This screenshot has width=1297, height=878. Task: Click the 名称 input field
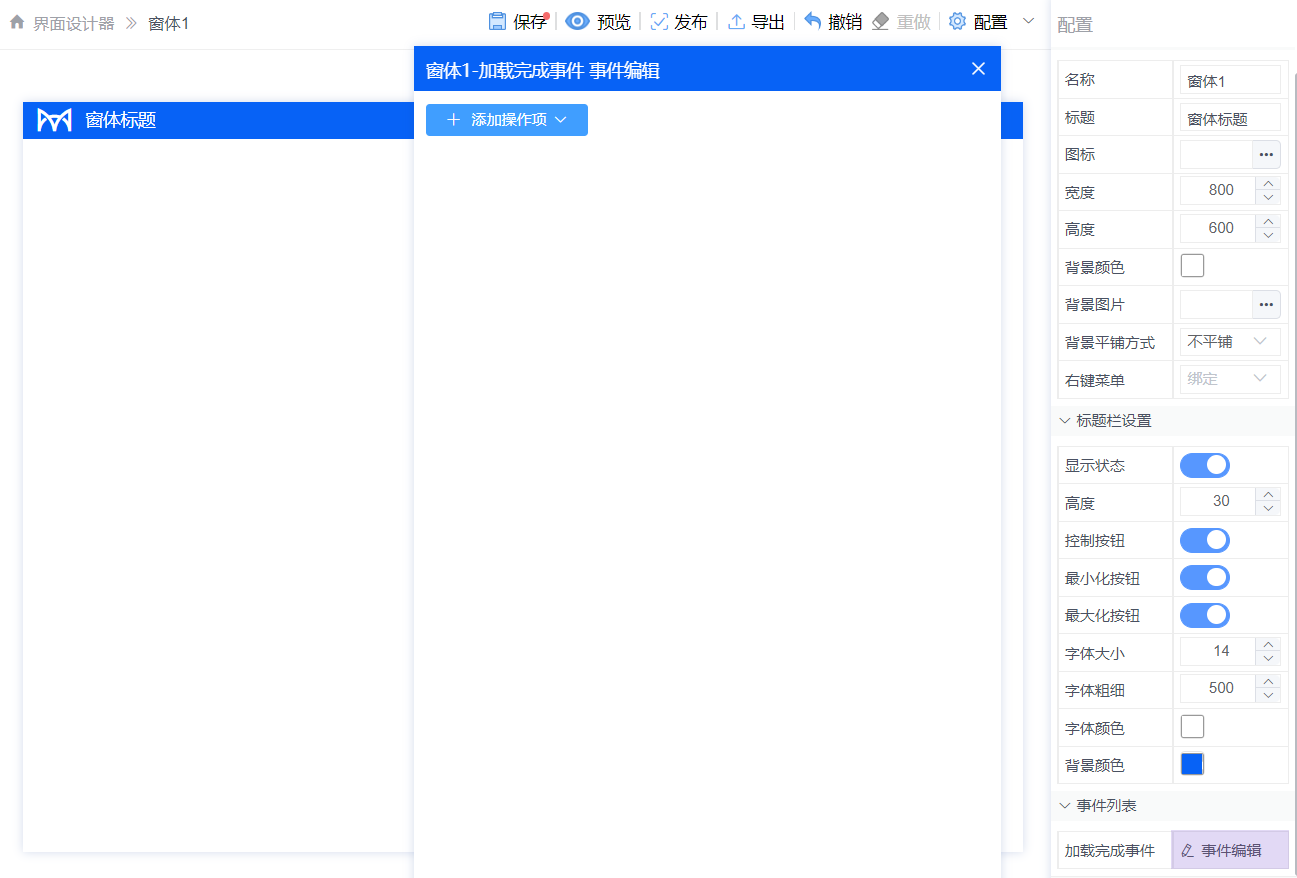(1230, 80)
